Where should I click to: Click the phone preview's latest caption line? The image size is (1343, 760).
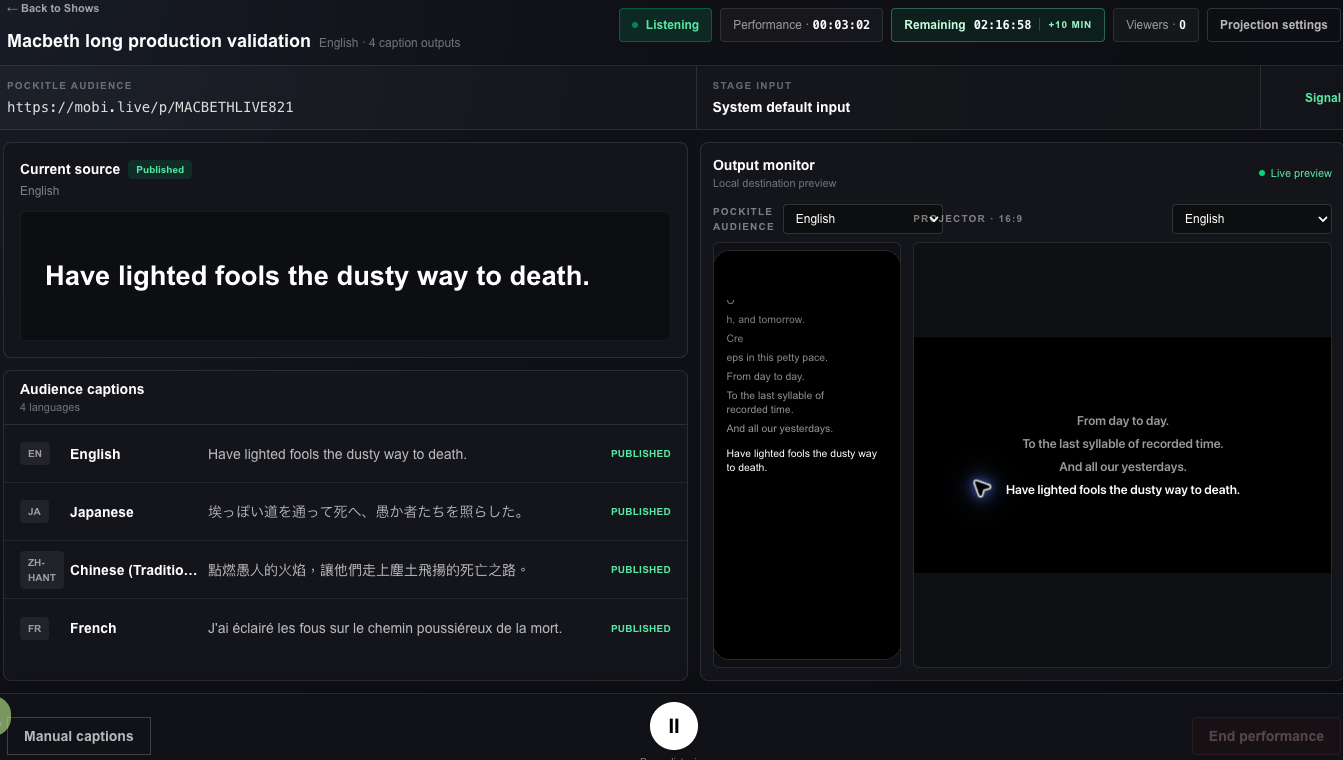tap(801, 460)
